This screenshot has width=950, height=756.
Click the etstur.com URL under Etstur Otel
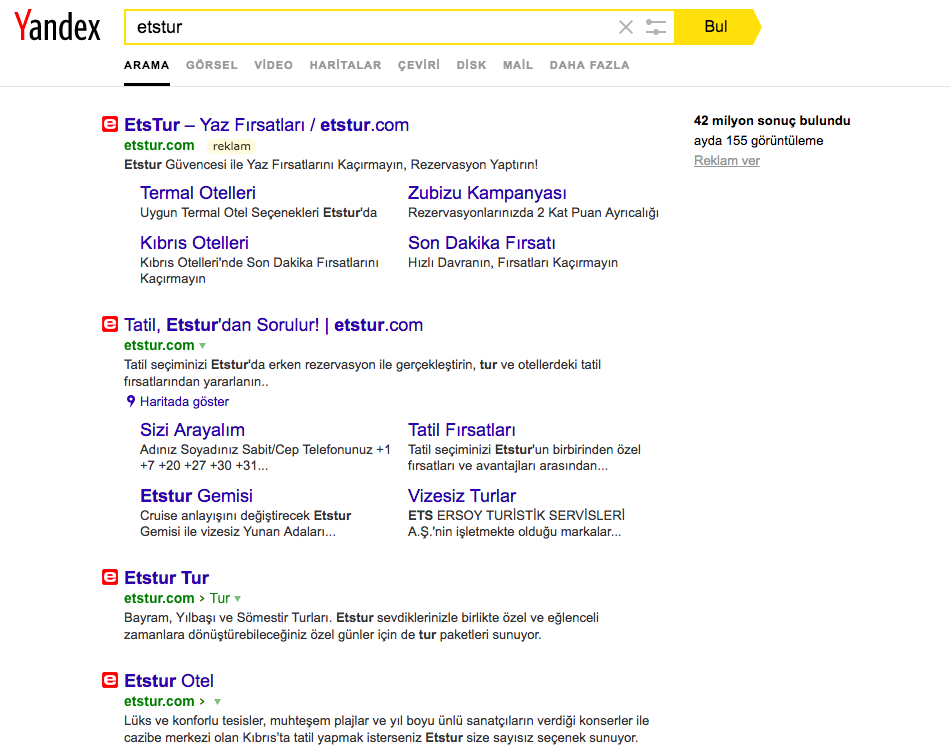(159, 701)
